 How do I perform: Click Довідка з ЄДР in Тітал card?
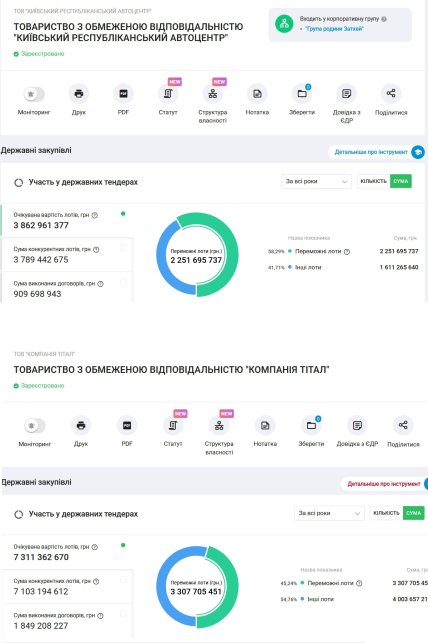point(357,425)
